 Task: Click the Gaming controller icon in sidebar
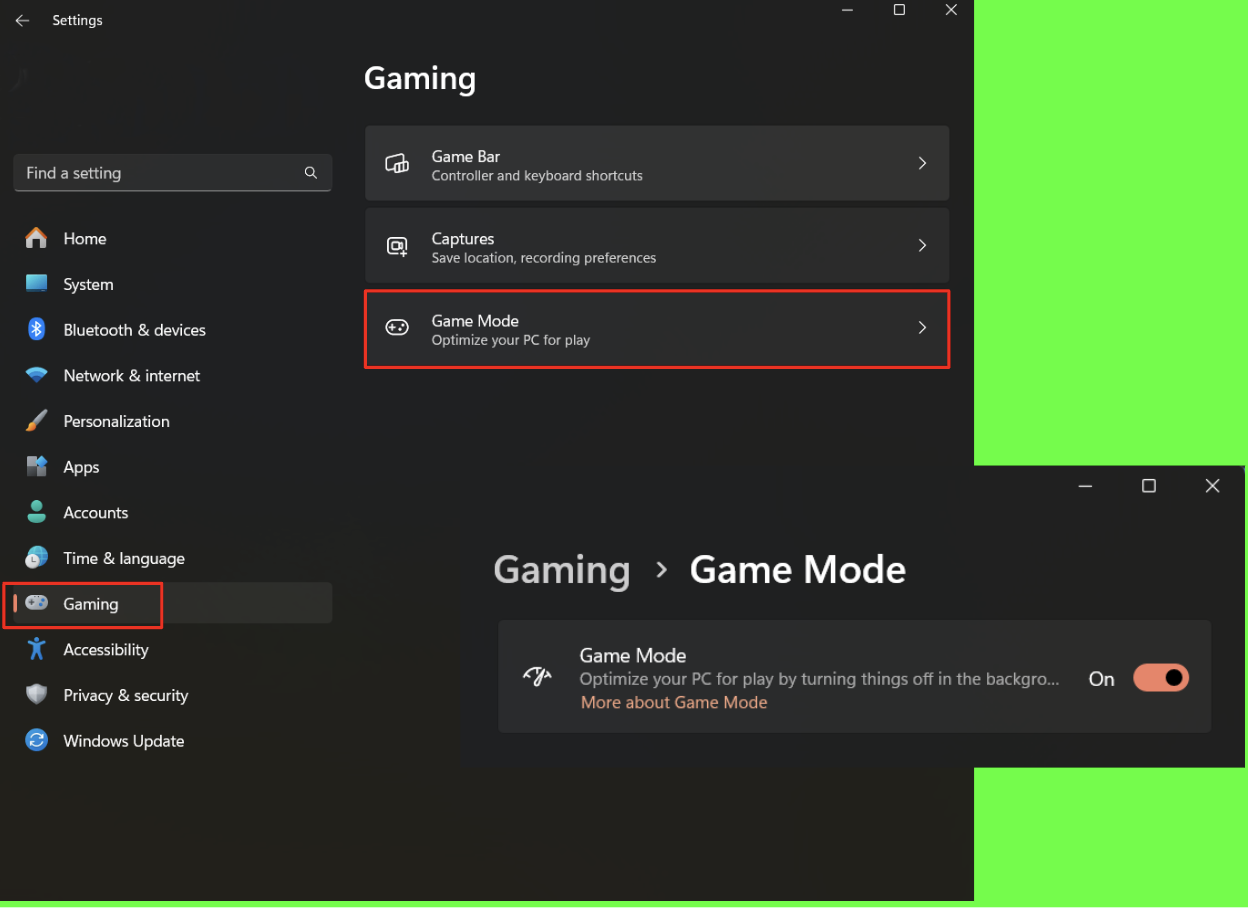coord(37,602)
